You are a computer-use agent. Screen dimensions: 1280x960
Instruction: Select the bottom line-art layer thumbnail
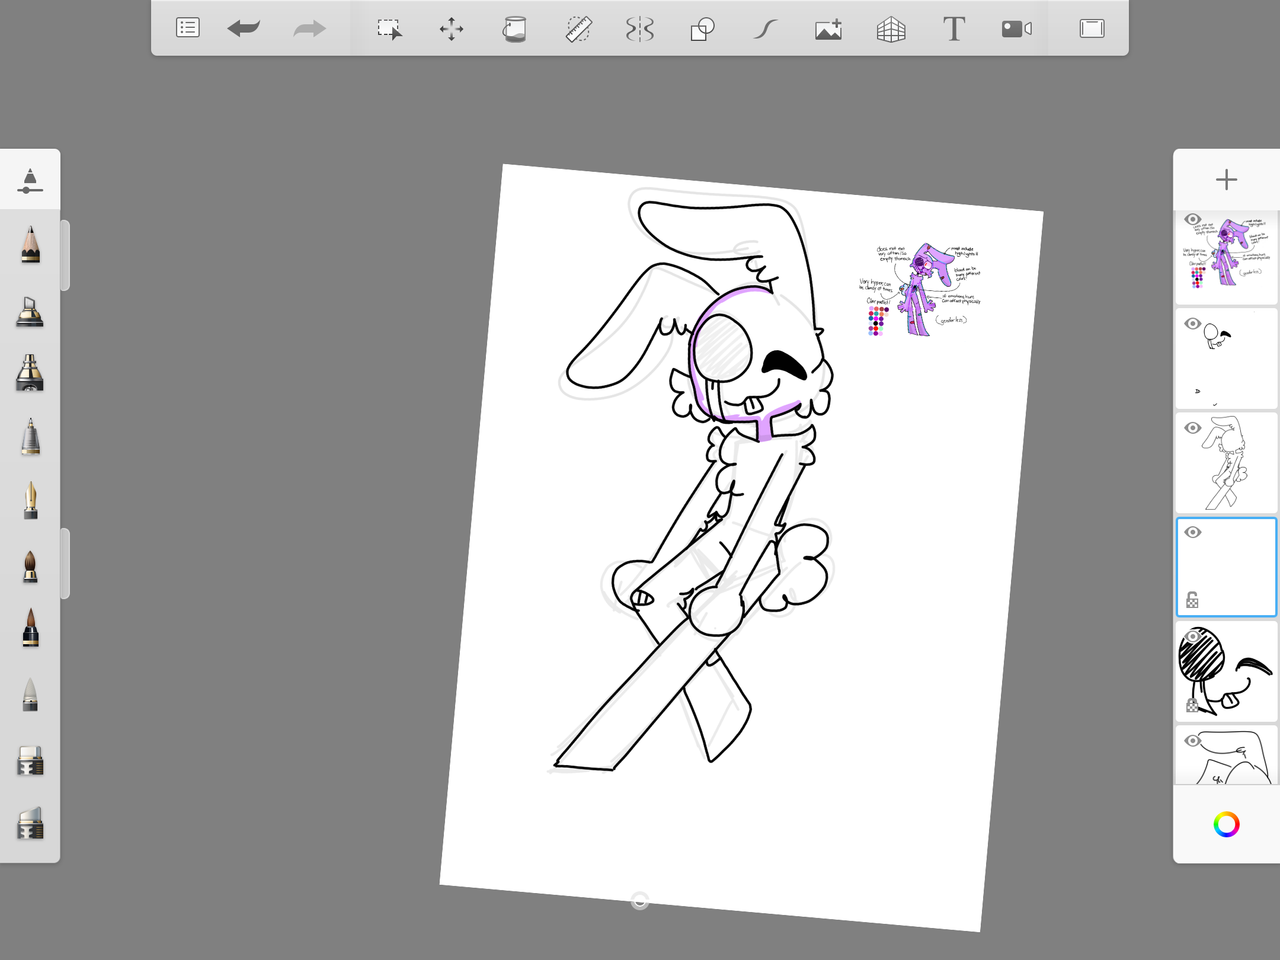(1227, 756)
